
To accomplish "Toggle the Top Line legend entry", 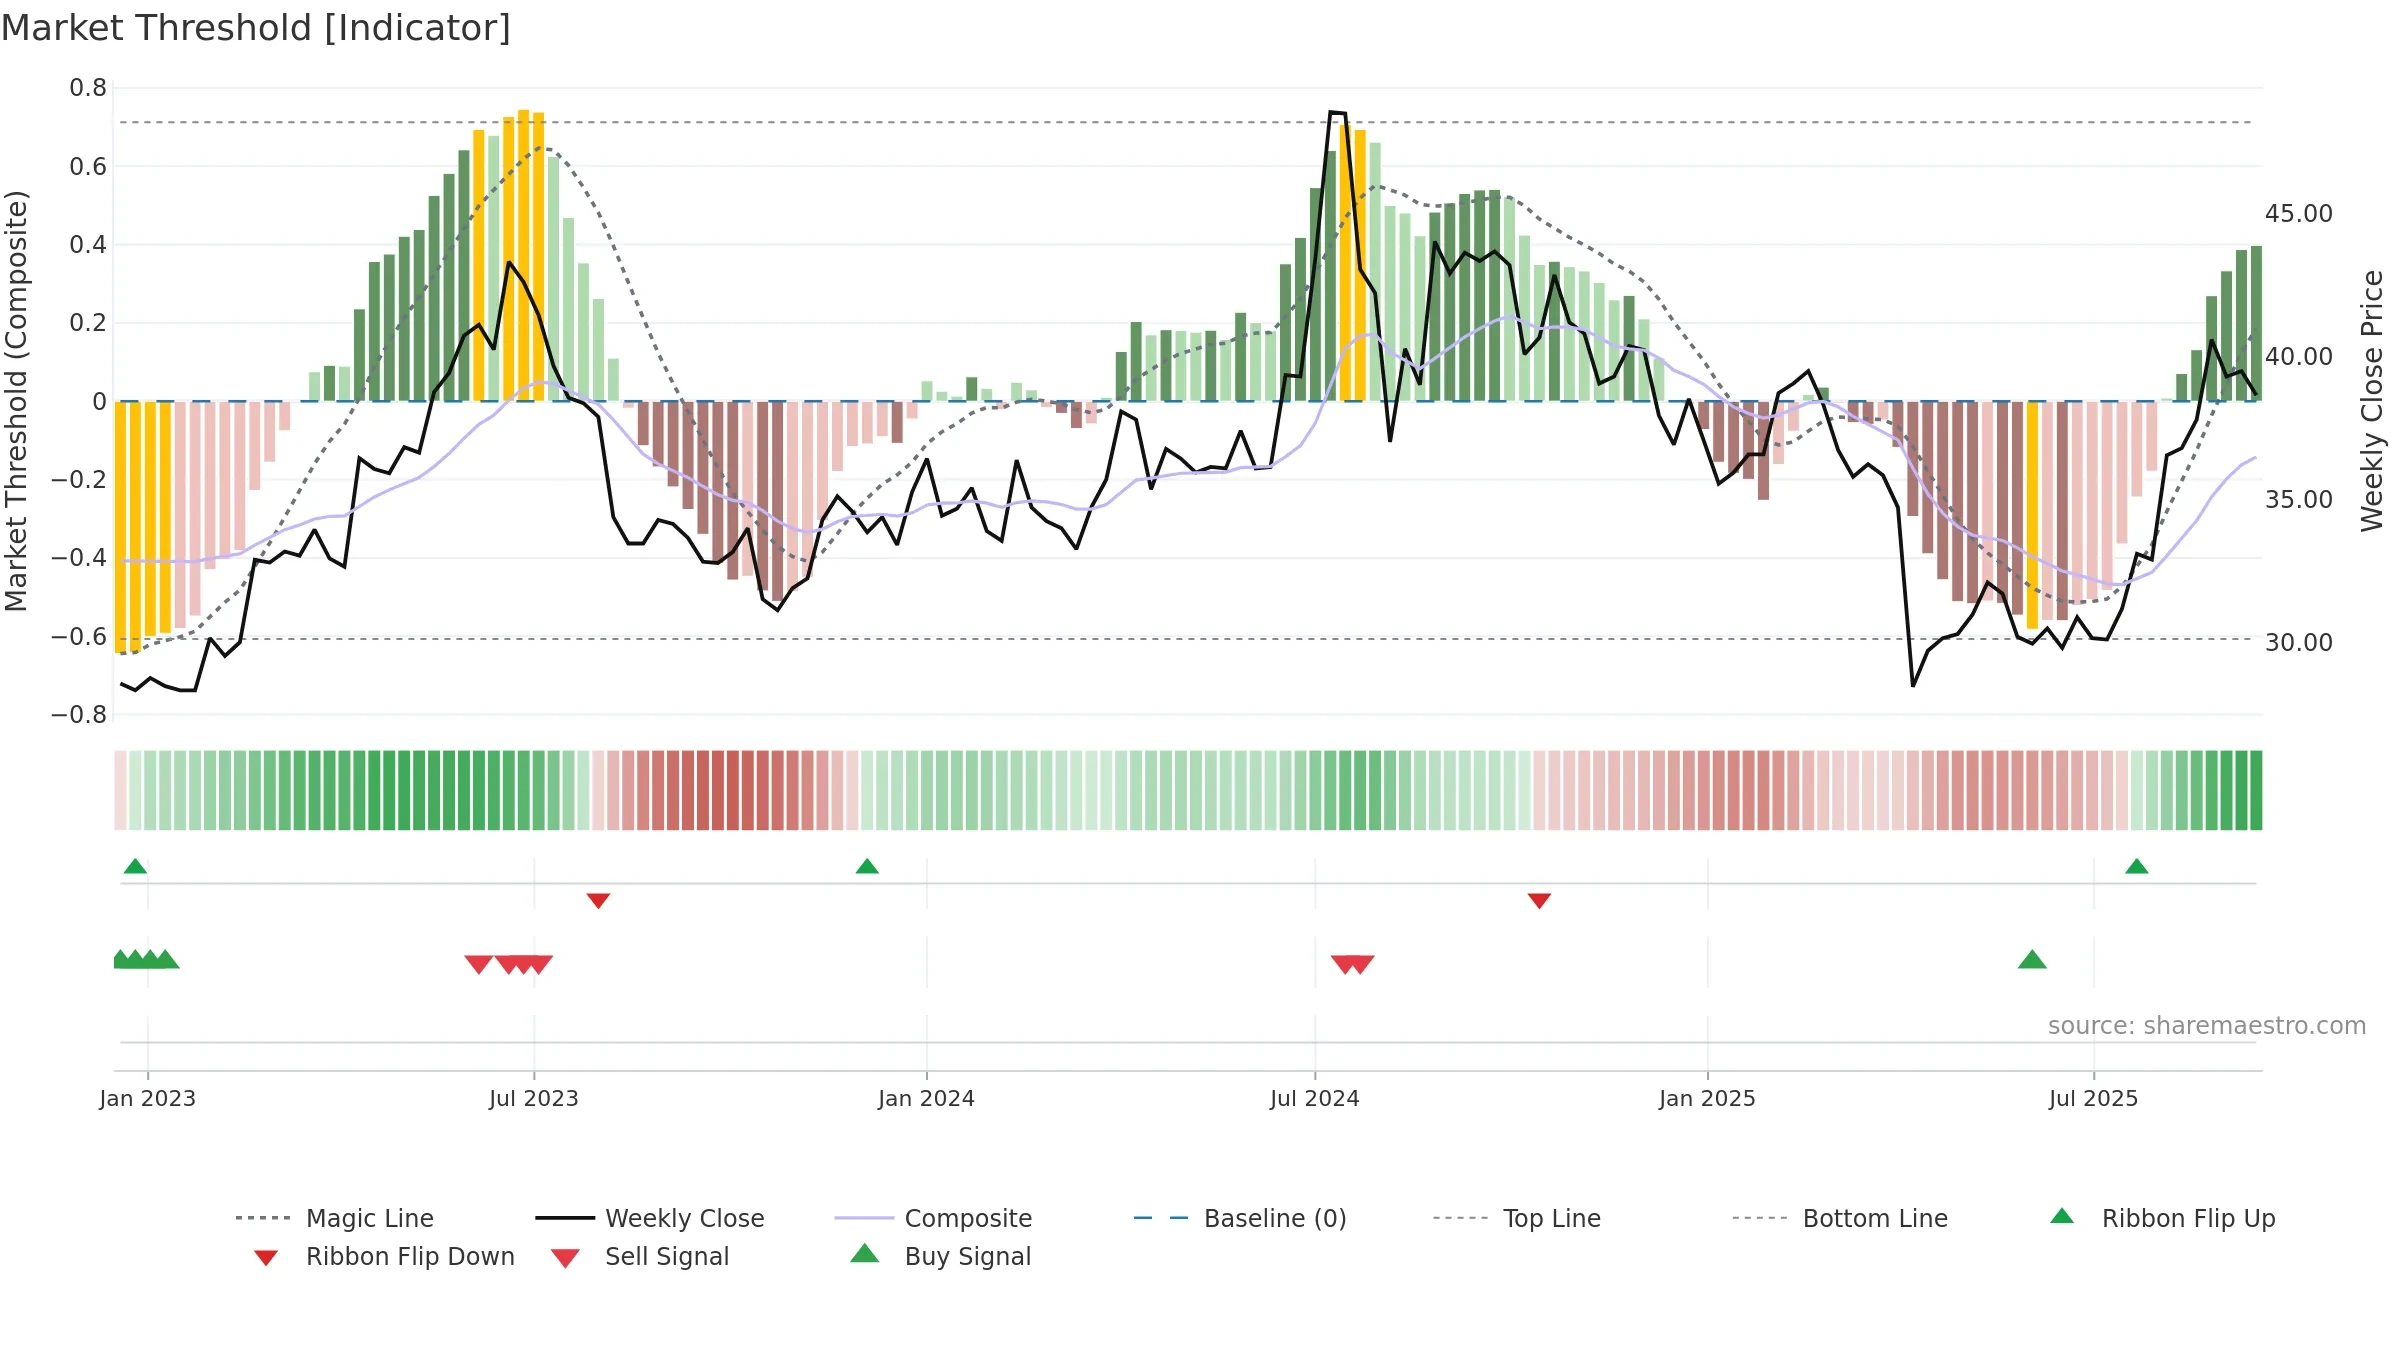I will (1516, 1218).
